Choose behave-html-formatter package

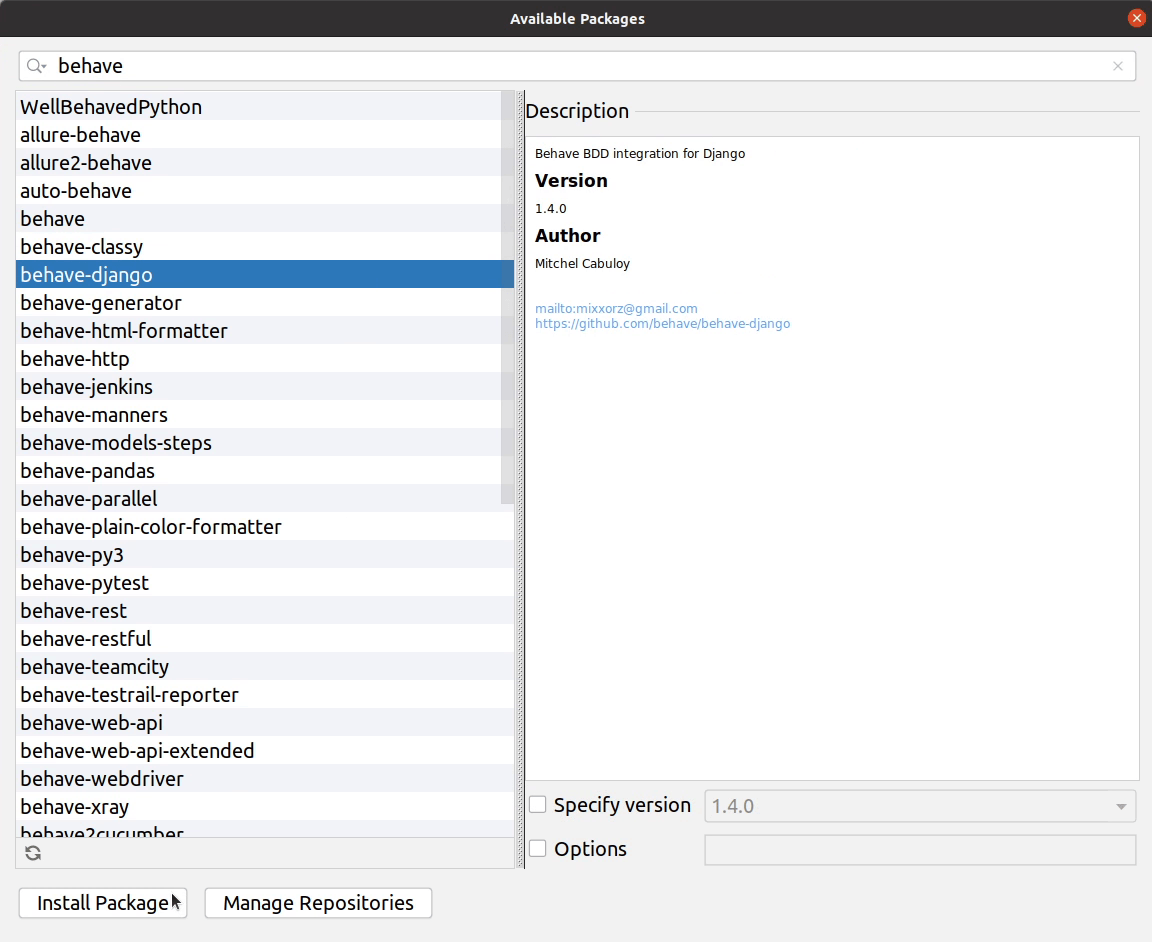click(124, 331)
